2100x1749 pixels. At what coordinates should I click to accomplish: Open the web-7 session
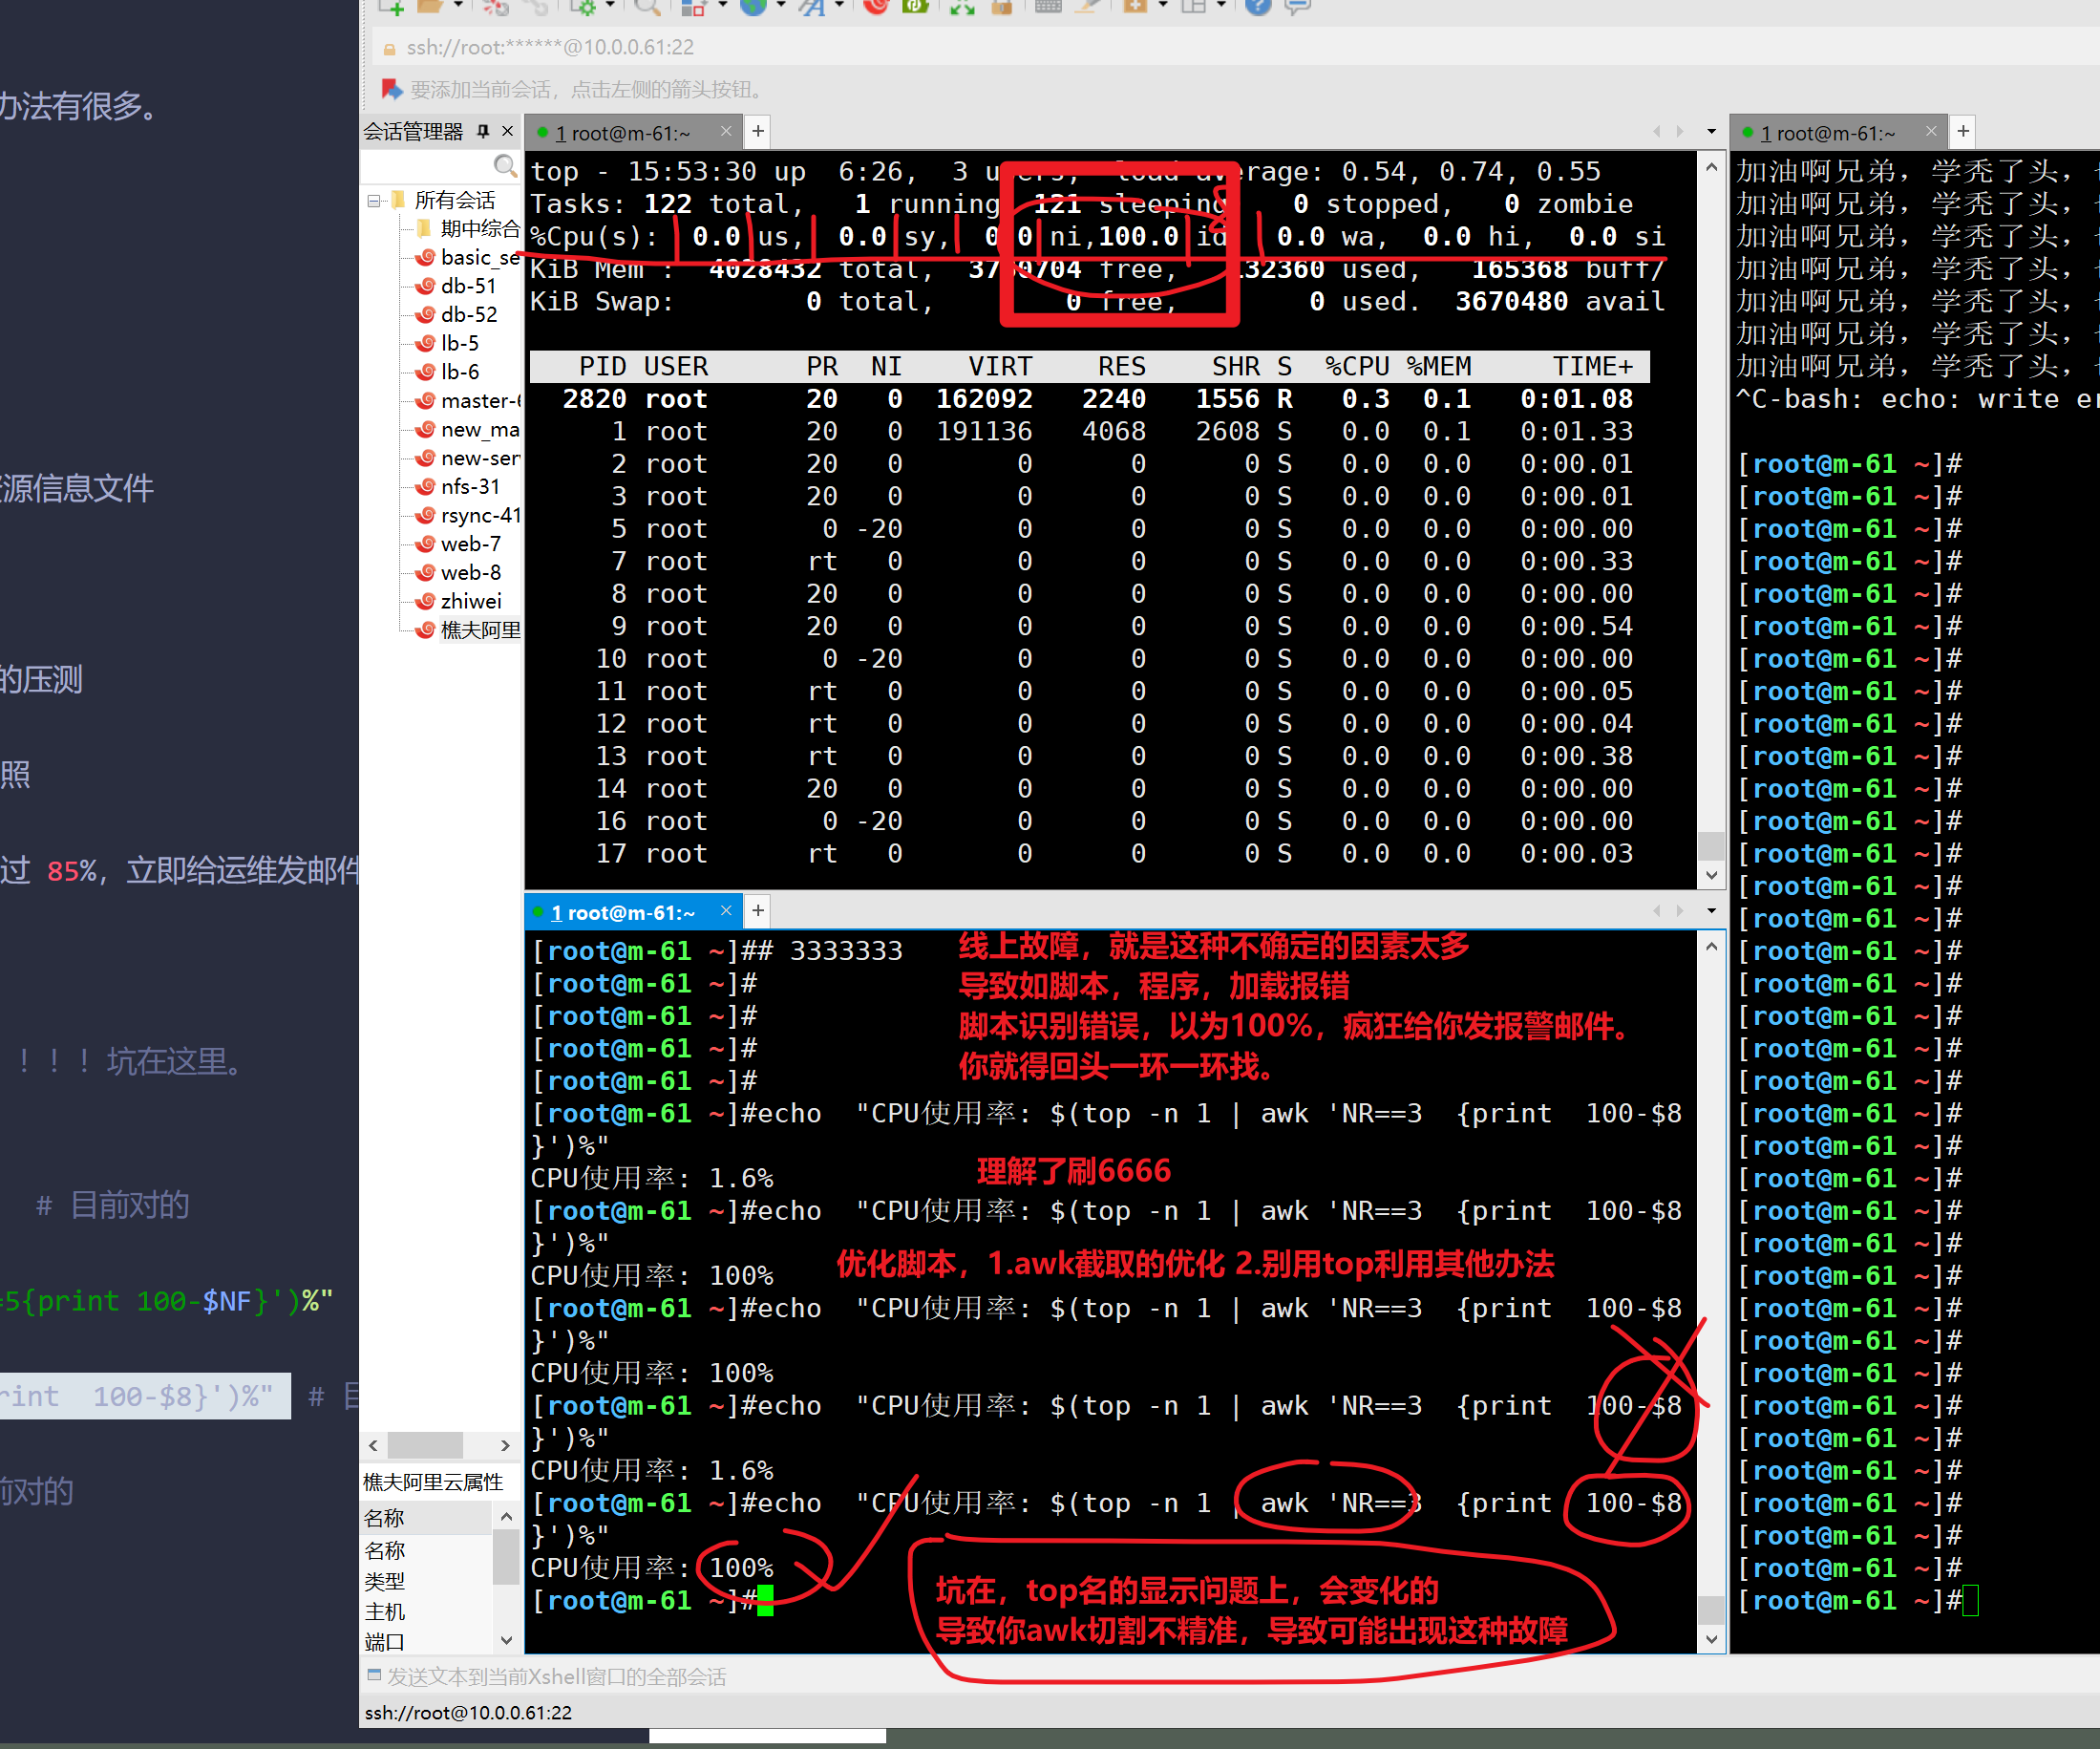coord(469,544)
